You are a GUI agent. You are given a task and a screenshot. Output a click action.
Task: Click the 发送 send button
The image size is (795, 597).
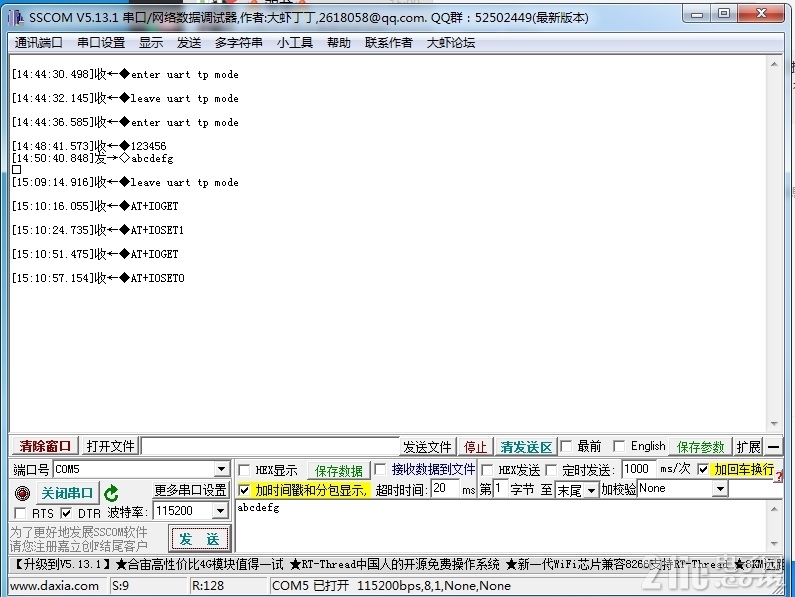(x=199, y=539)
